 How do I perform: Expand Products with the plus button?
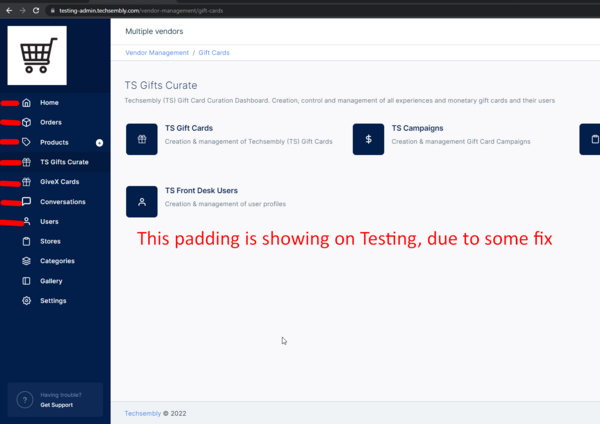tap(99, 143)
